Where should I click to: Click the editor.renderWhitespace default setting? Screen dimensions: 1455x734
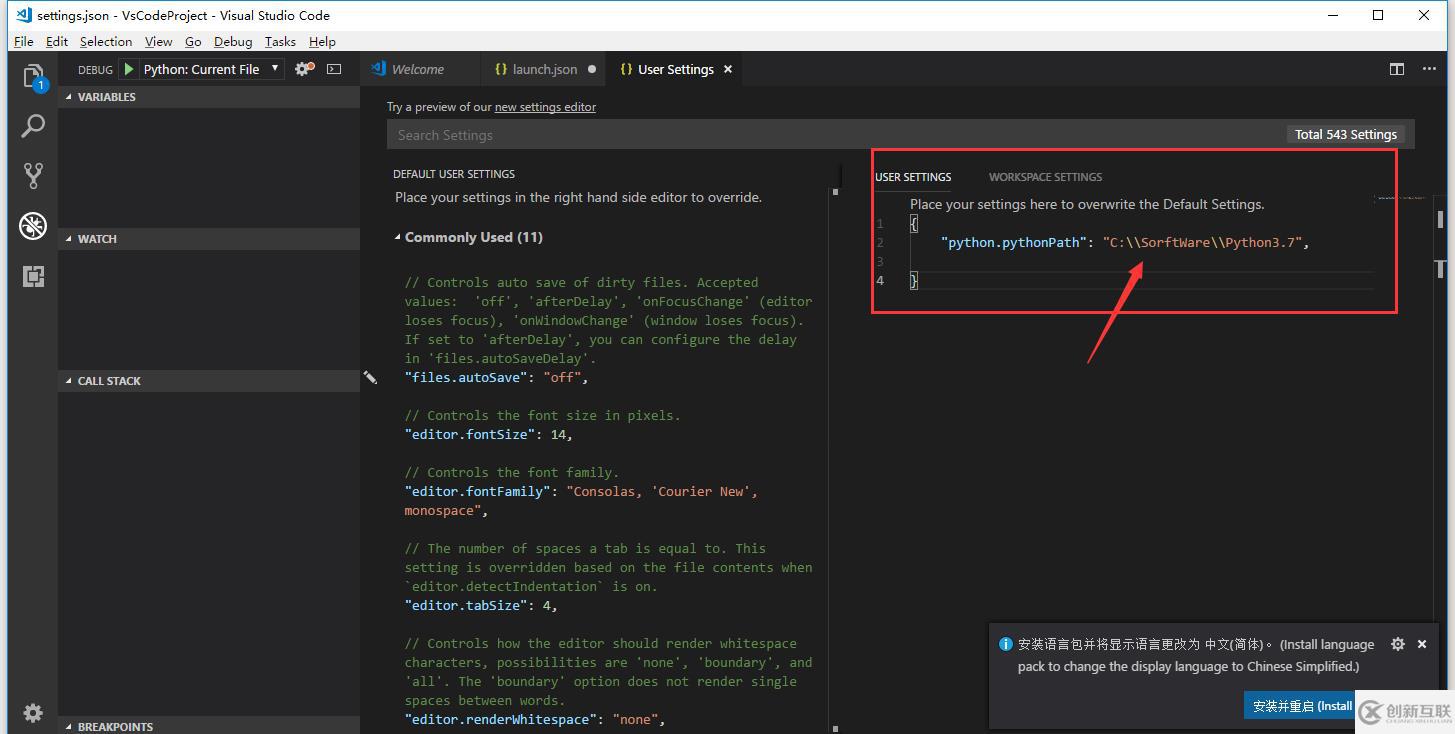tap(535, 719)
